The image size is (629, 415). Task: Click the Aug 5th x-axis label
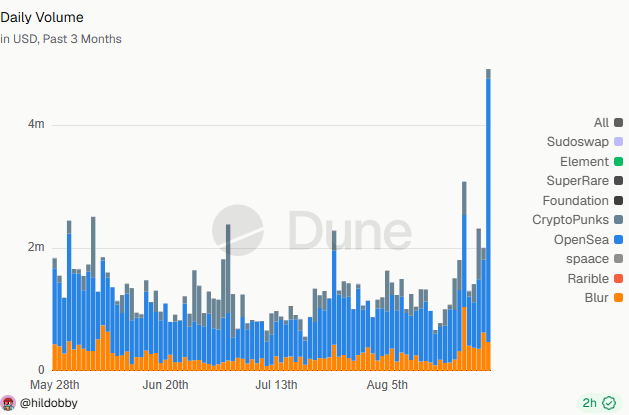[387, 385]
